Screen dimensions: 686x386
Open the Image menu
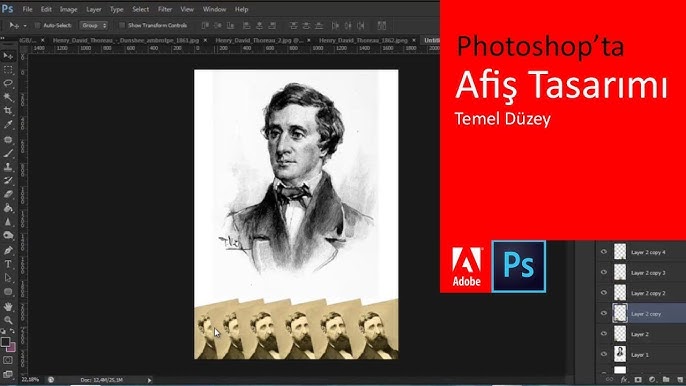(x=68, y=9)
